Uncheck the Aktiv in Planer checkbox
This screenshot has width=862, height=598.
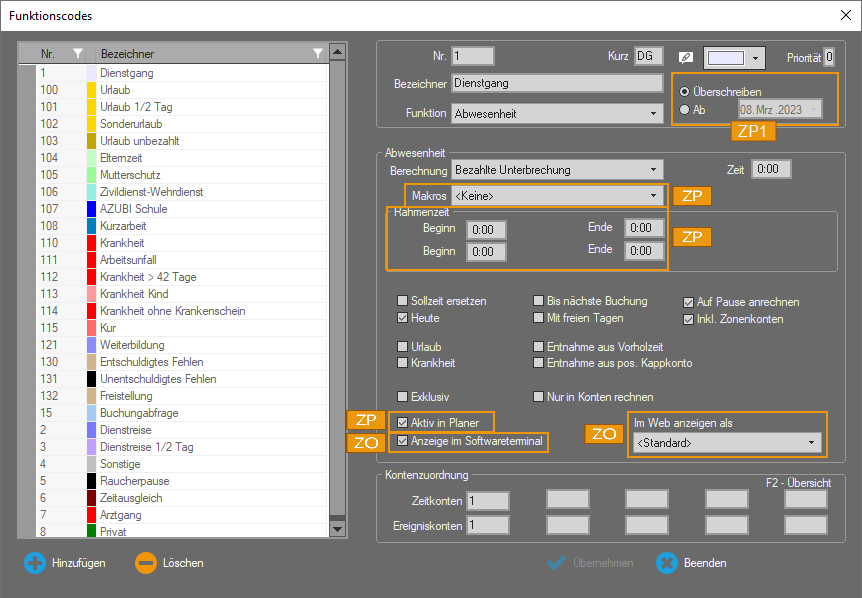[x=403, y=423]
